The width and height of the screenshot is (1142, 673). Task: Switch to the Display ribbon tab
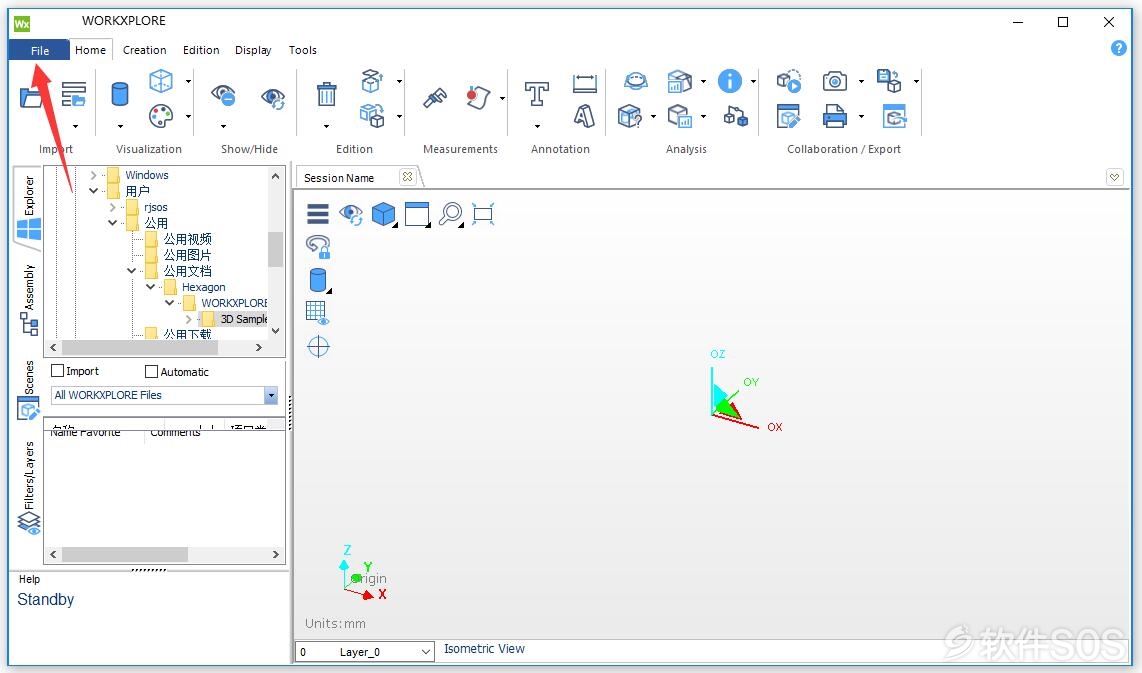click(253, 50)
